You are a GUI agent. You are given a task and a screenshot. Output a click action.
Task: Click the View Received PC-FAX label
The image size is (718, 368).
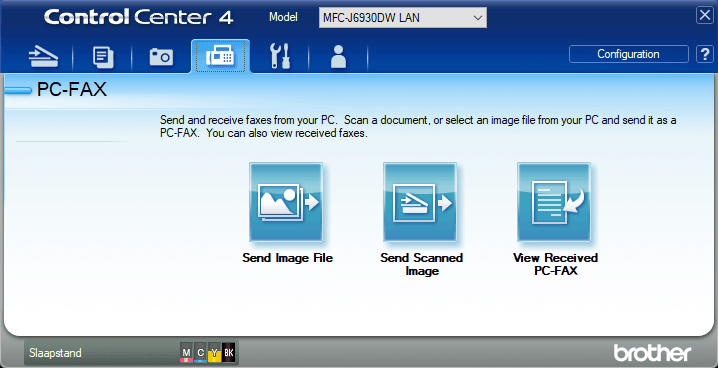pos(555,264)
